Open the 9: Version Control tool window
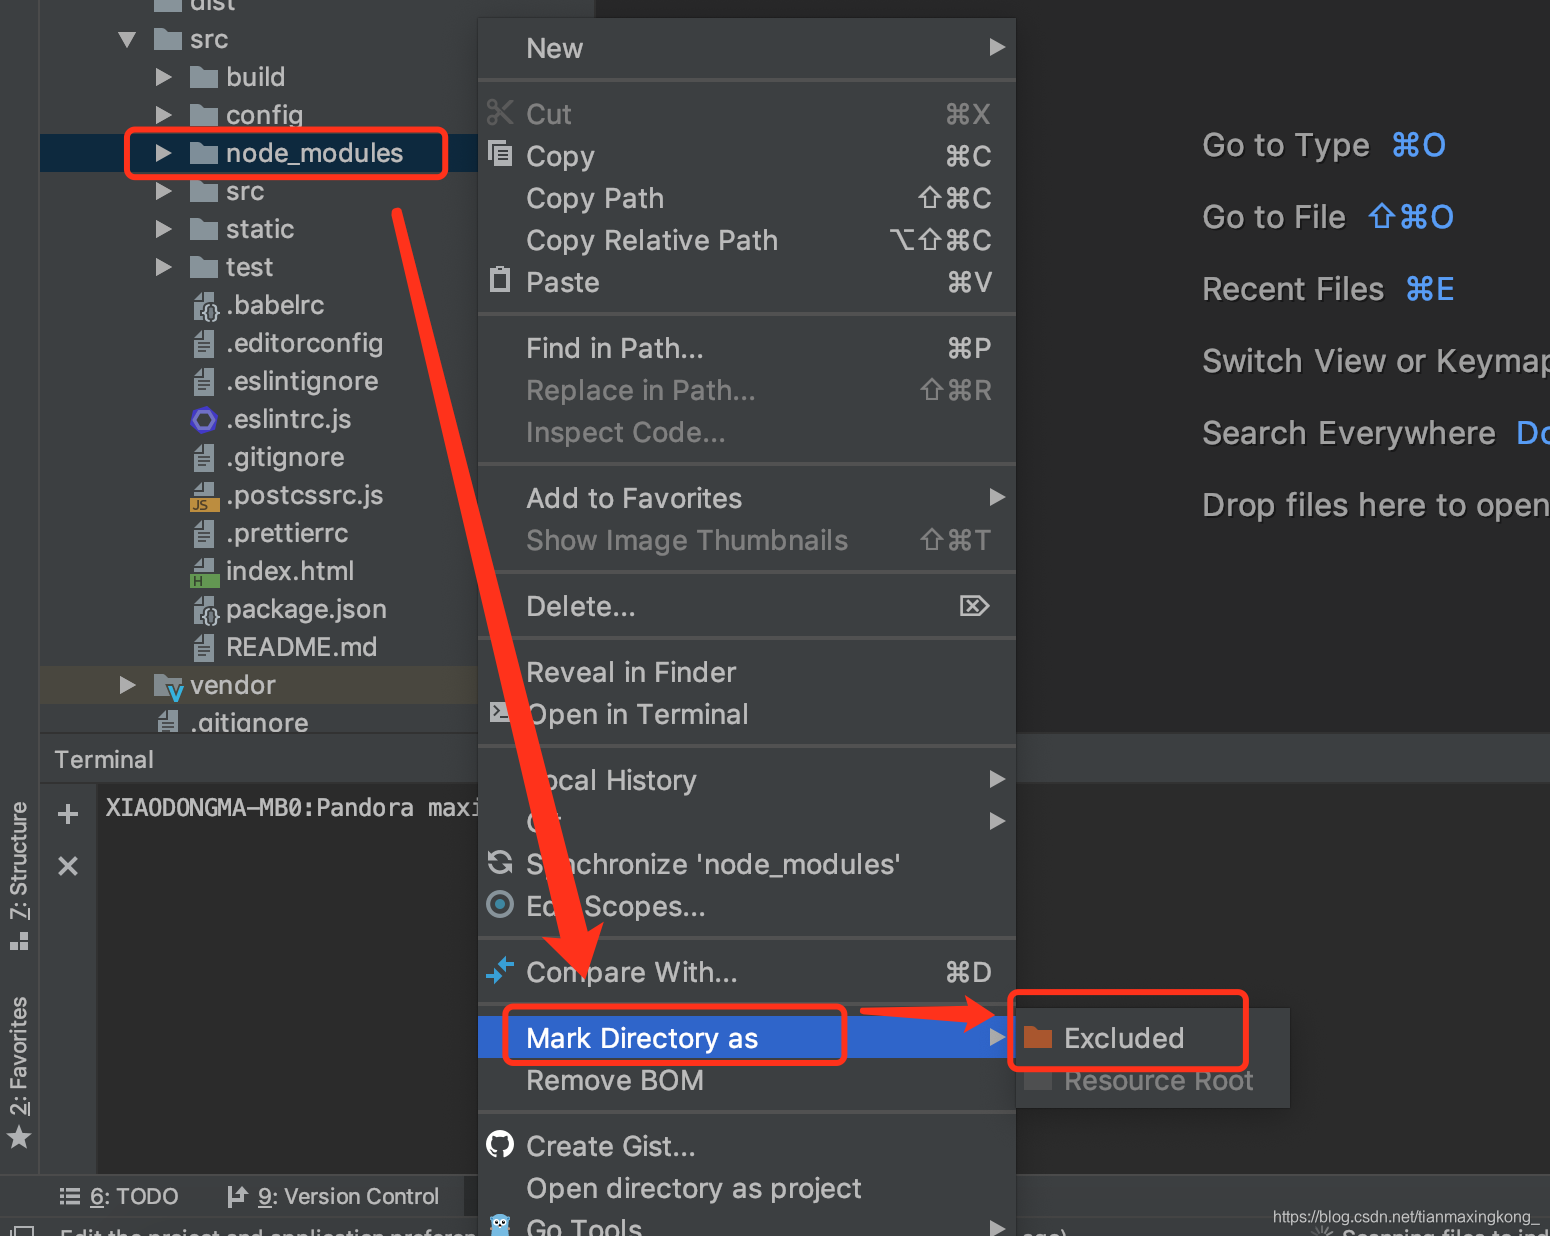This screenshot has width=1550, height=1236. 343,1196
